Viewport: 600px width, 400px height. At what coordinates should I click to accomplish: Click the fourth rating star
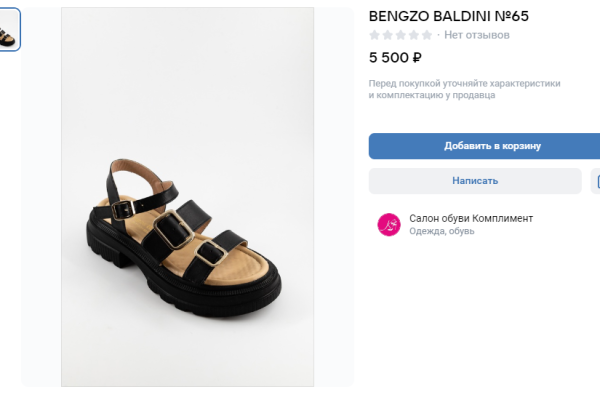coord(414,35)
